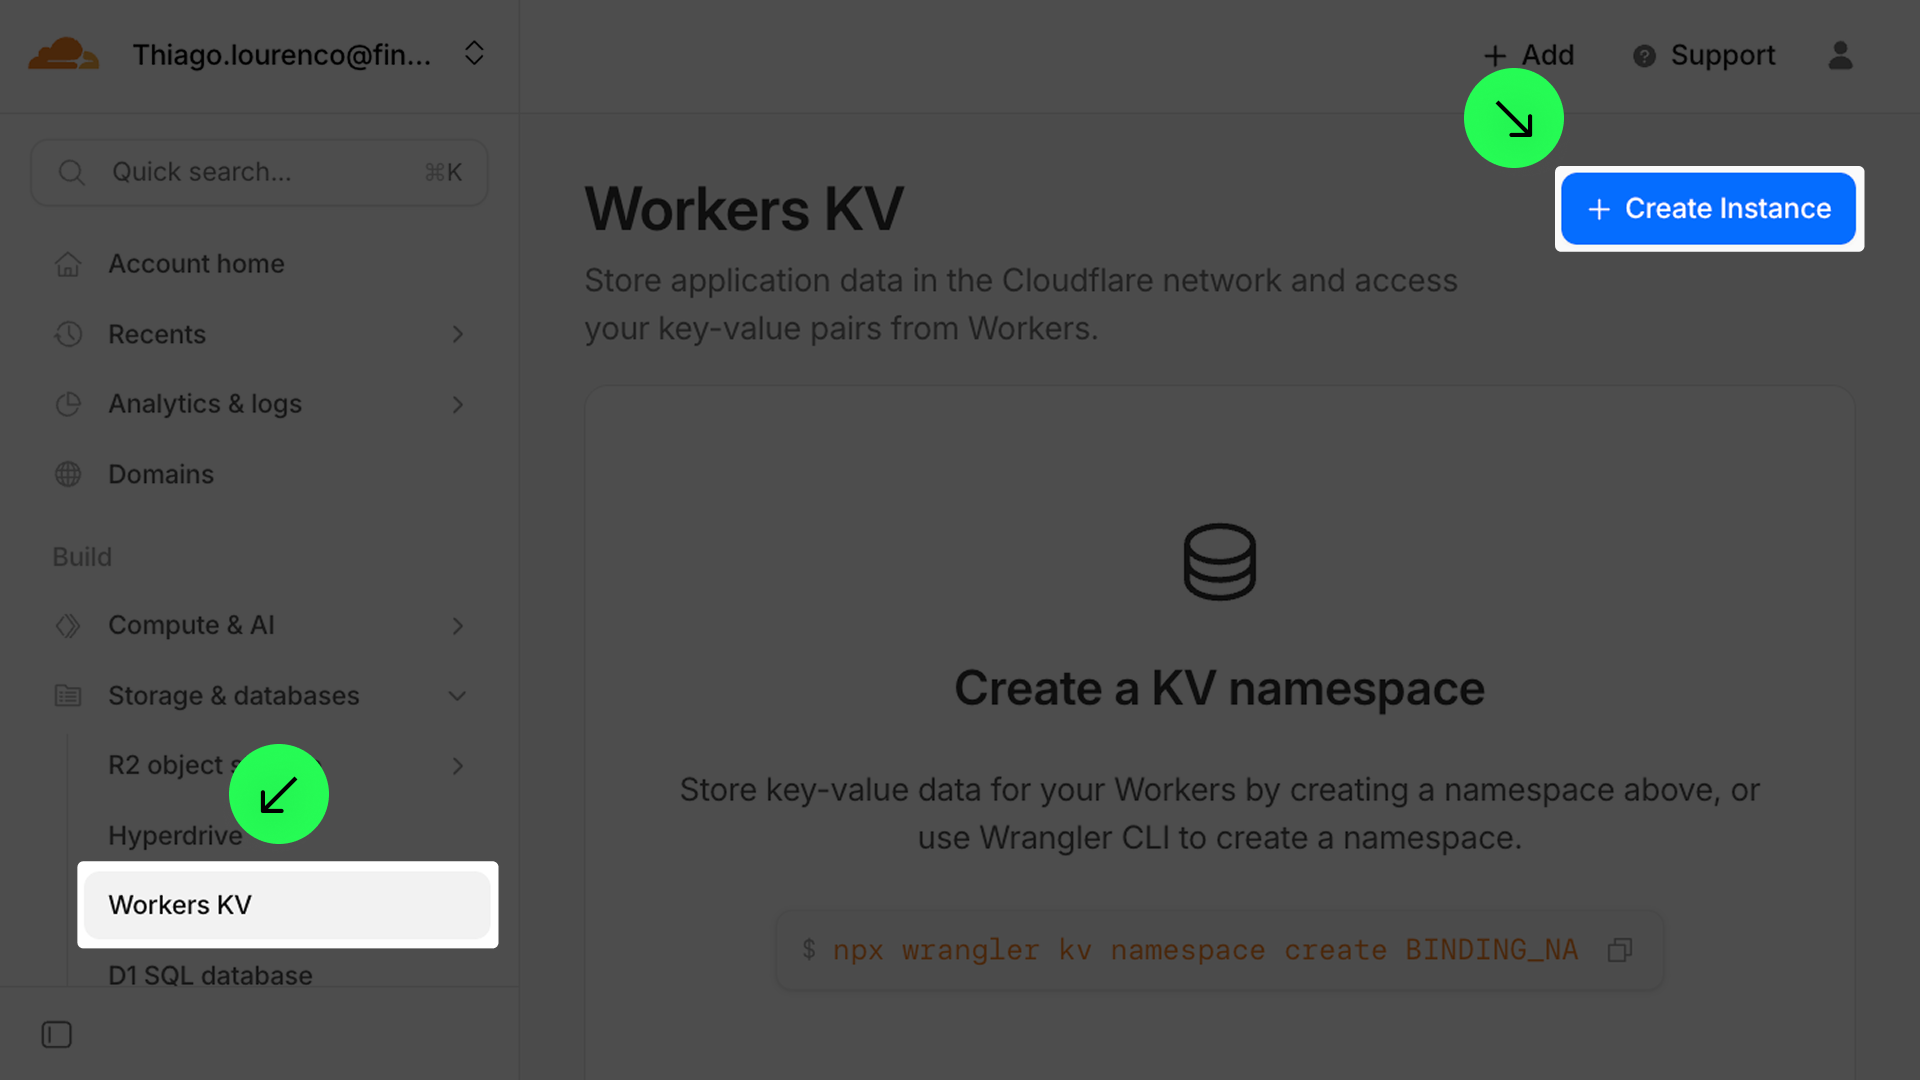Click the collapse sidebar panel icon
The width and height of the screenshot is (1920, 1080).
[x=57, y=1034]
